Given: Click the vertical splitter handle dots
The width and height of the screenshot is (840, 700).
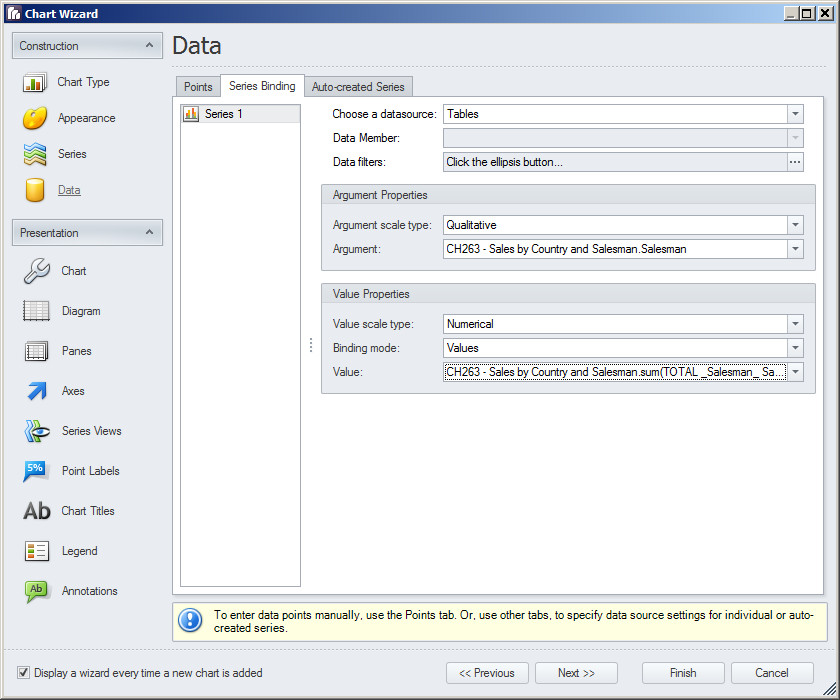Looking at the screenshot, I should pyautogui.click(x=311, y=345).
